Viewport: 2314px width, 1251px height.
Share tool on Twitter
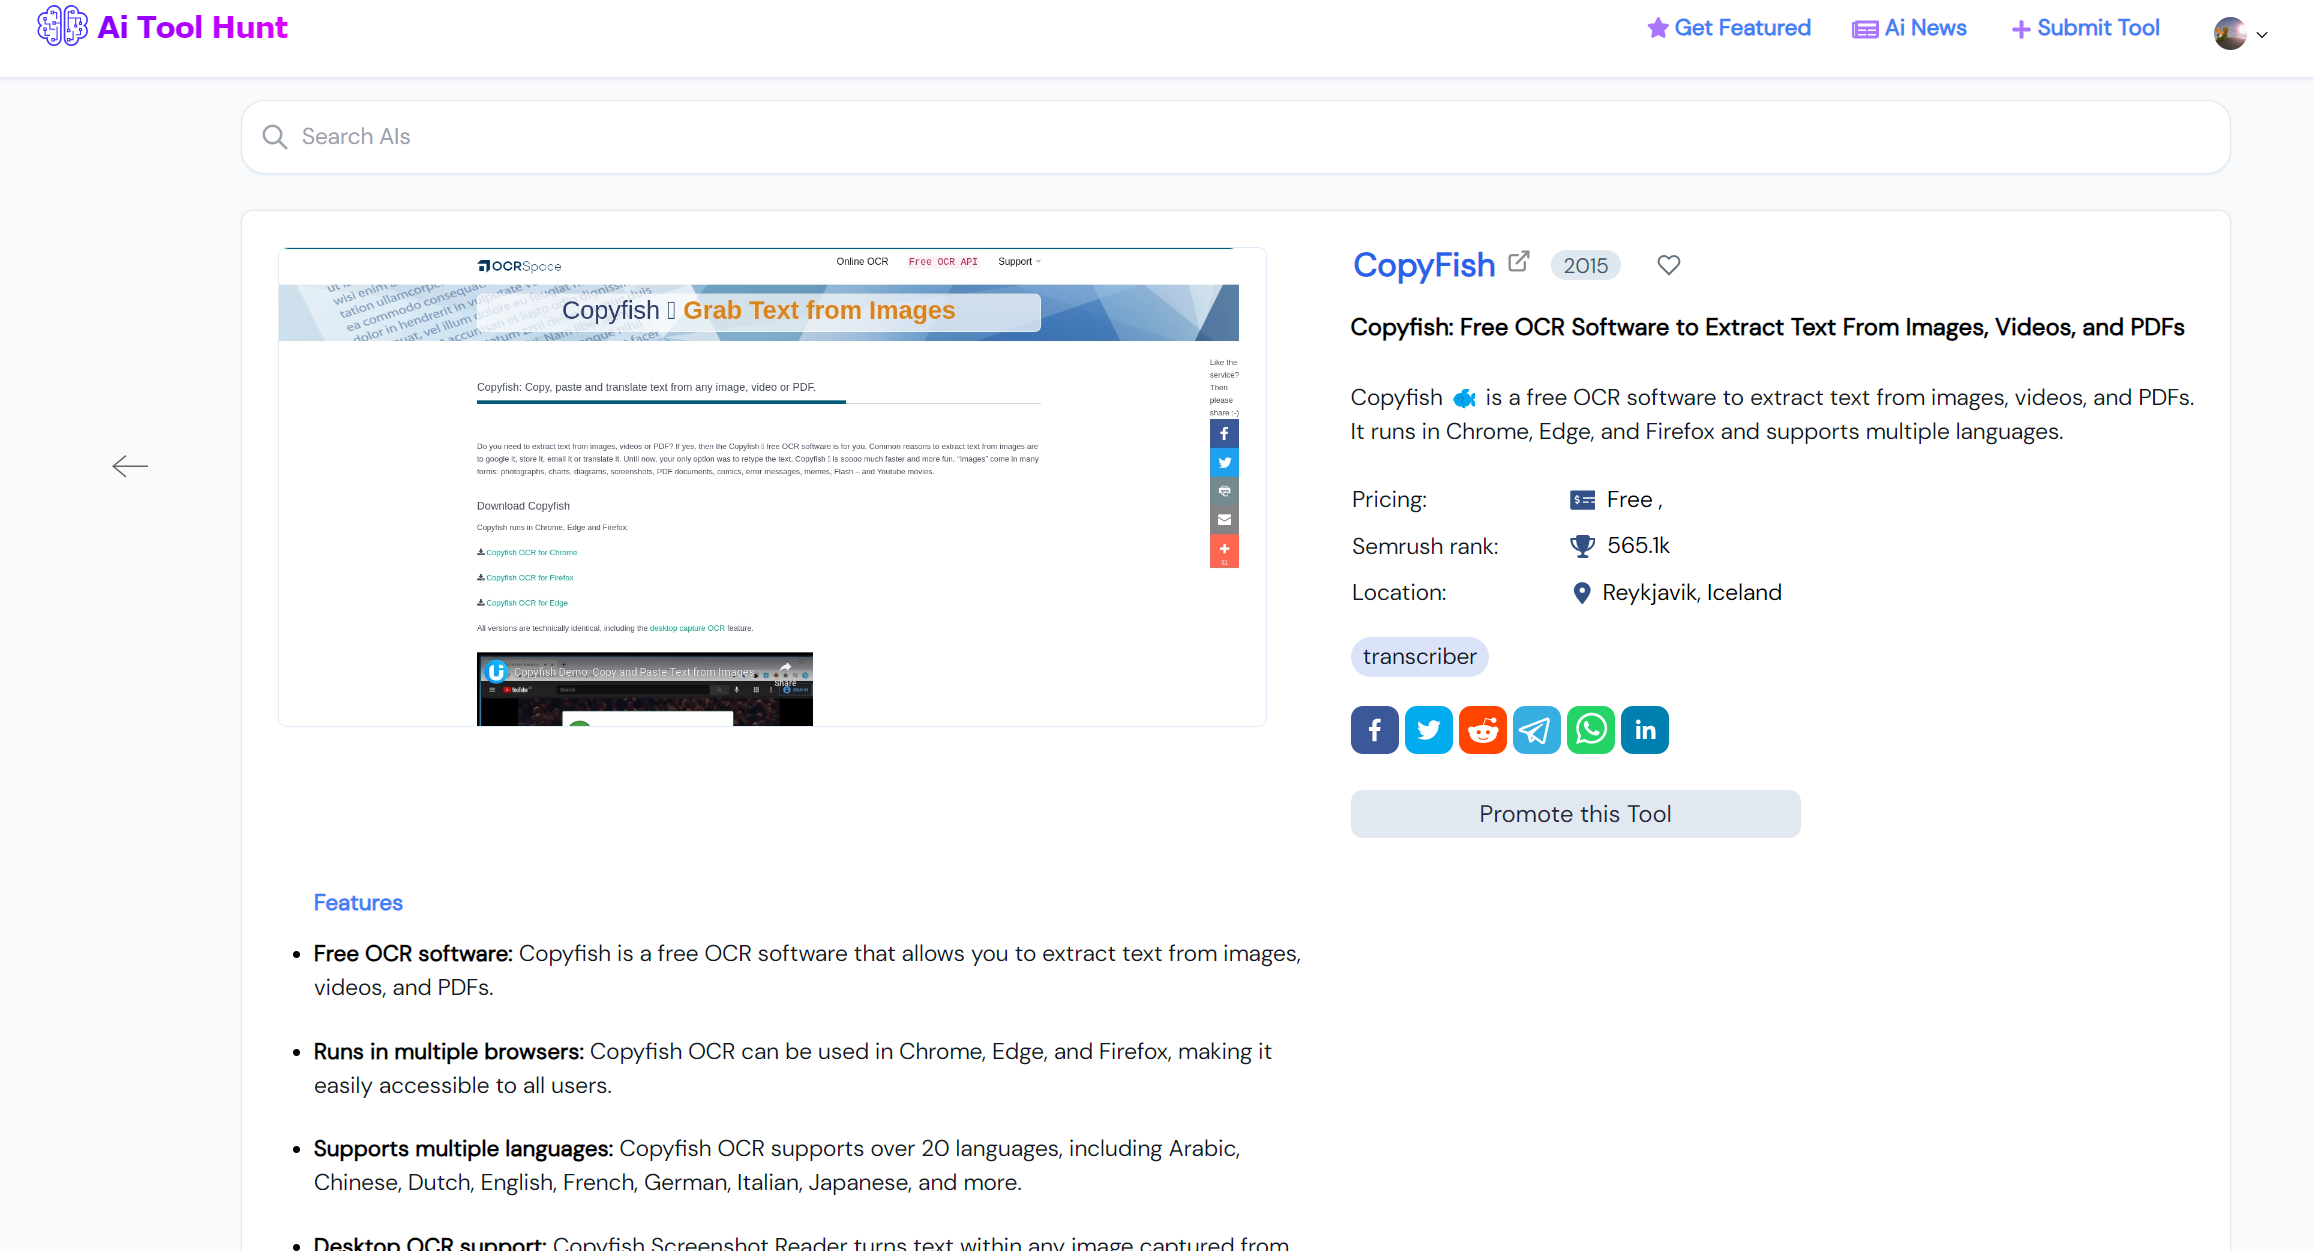(1428, 730)
